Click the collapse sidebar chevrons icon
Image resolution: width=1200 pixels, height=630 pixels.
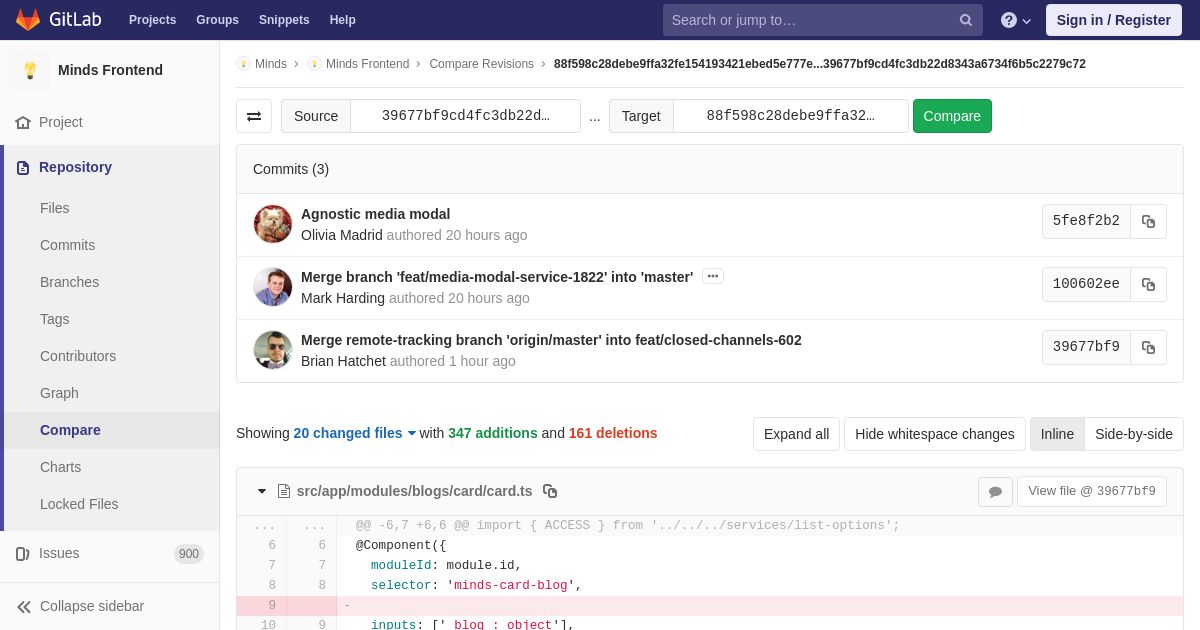(24, 606)
